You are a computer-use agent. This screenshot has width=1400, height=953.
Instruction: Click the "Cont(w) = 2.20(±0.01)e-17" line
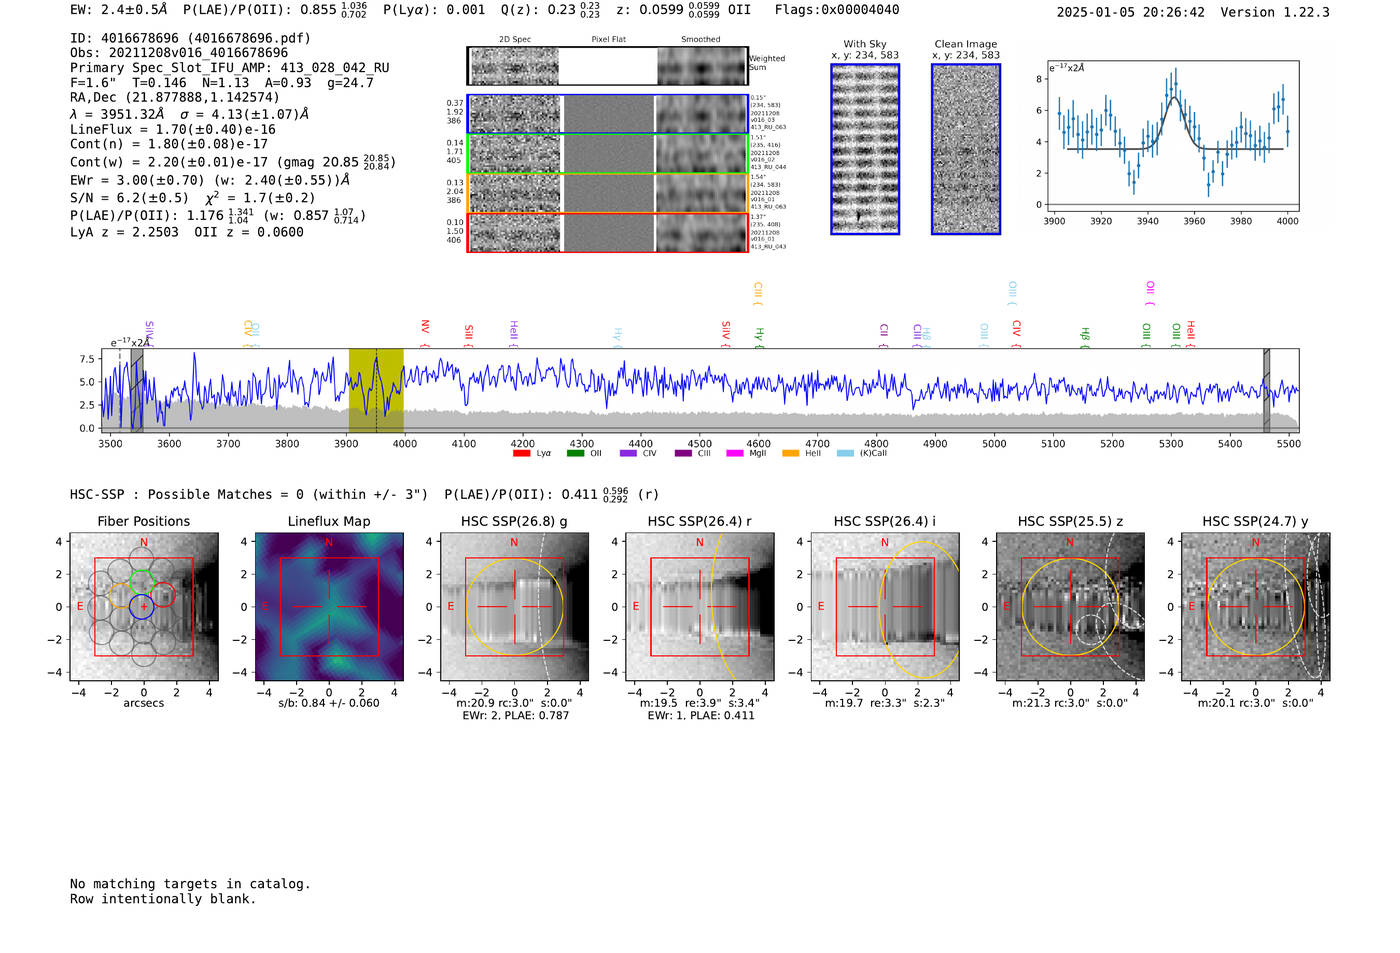click(233, 161)
